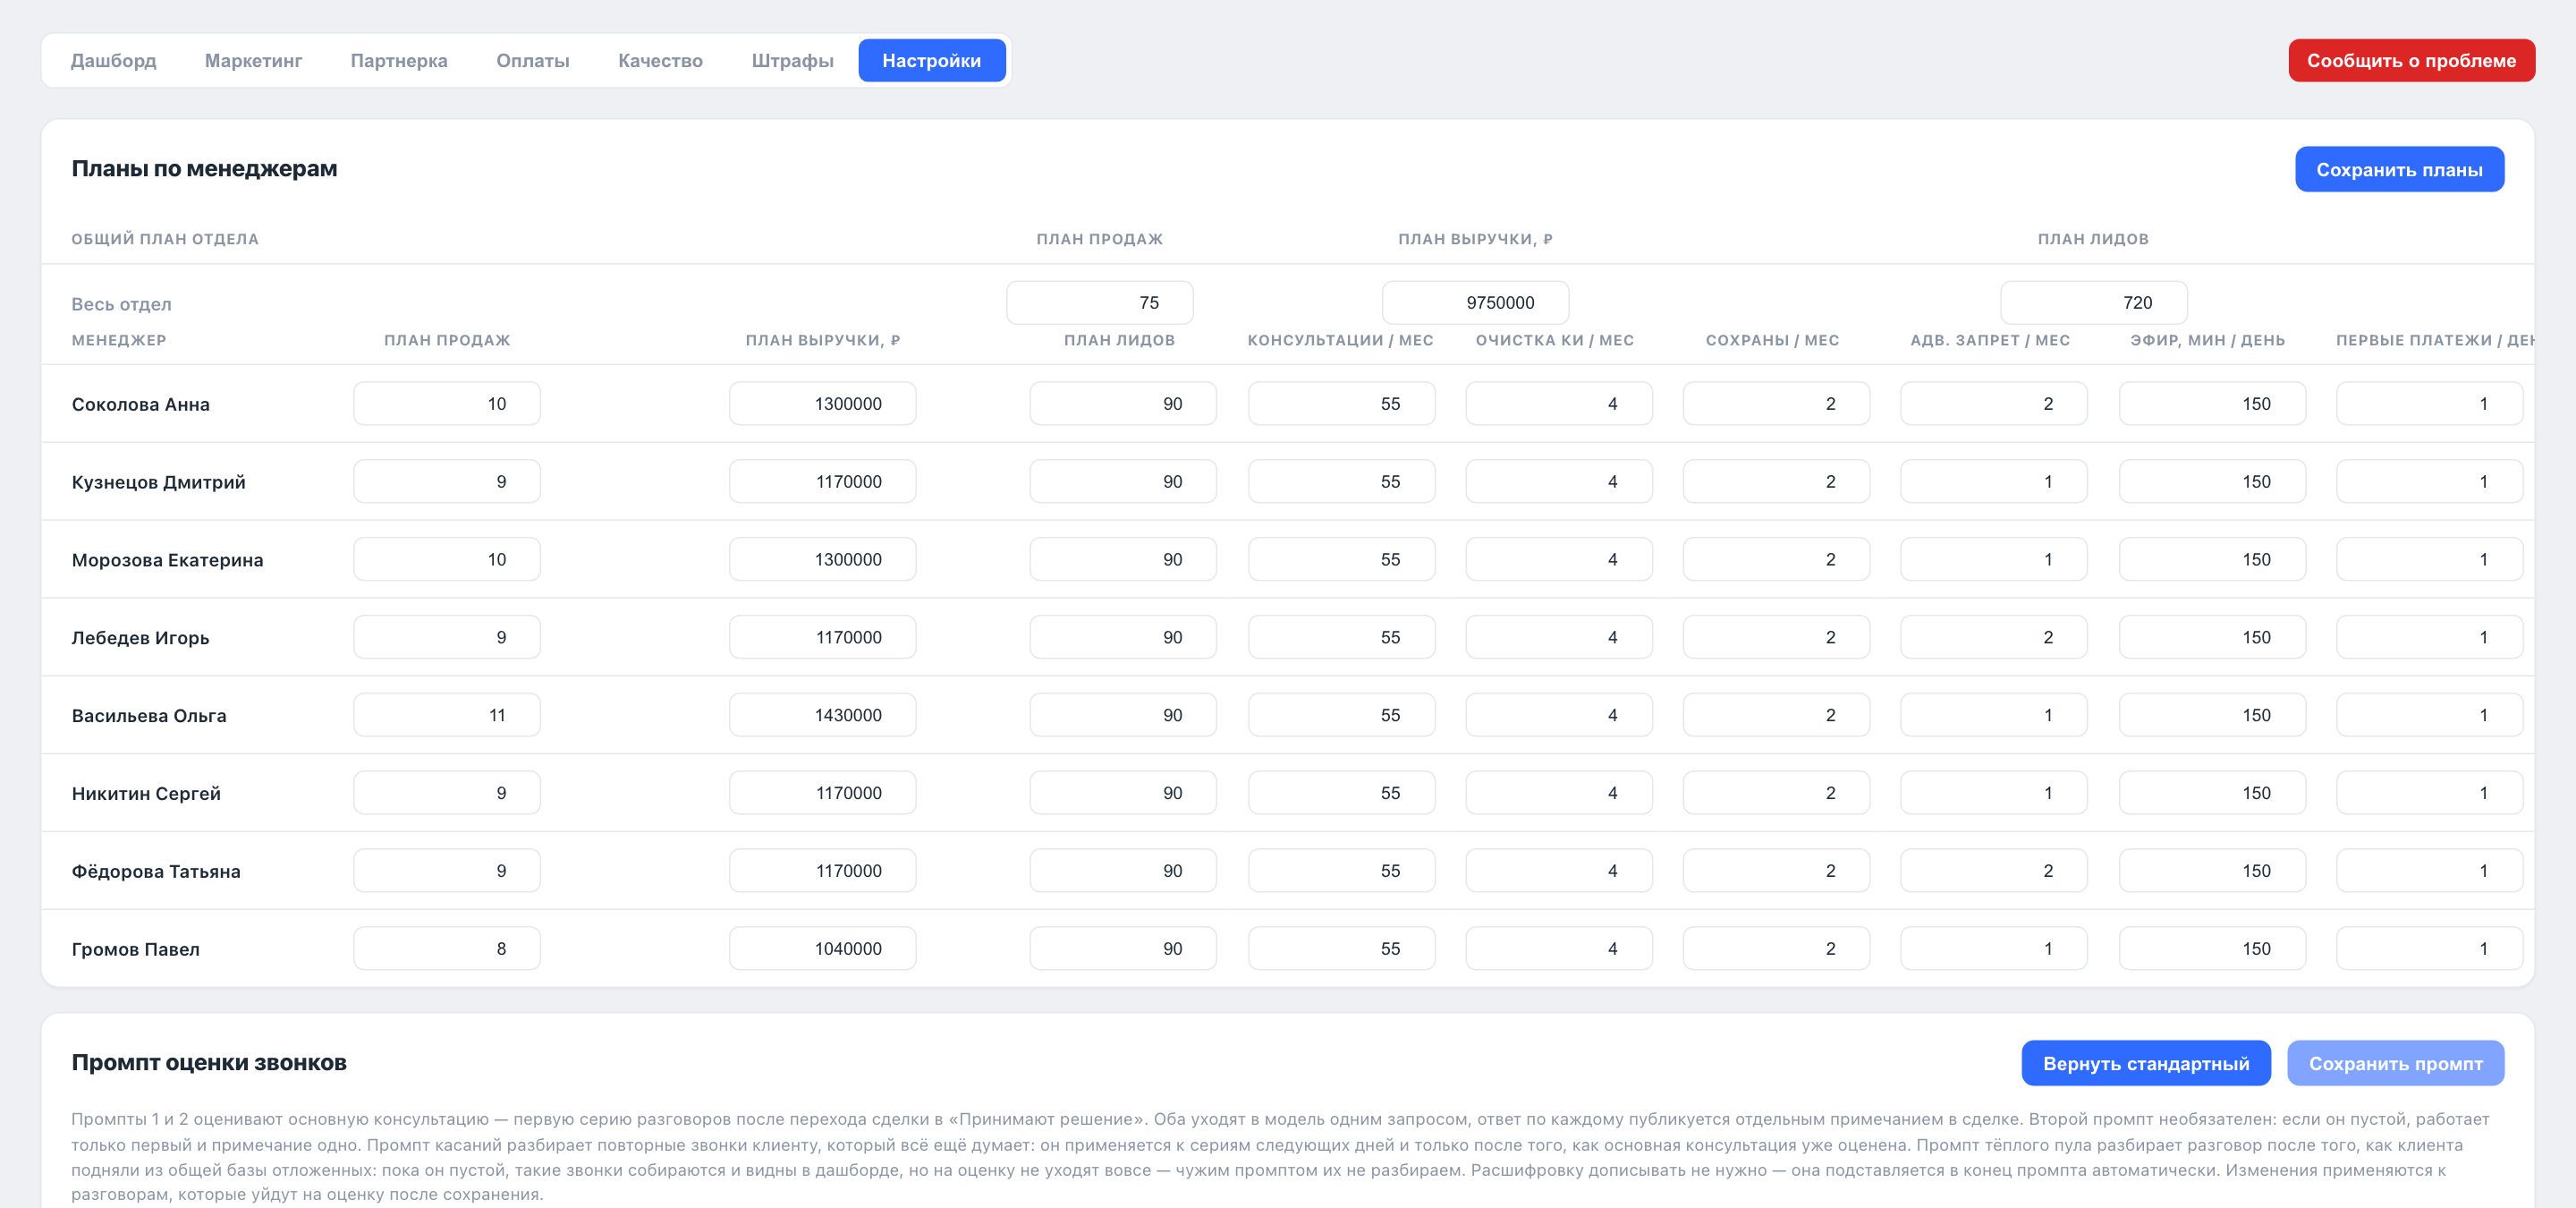The width and height of the screenshot is (2576, 1208).
Task: Edit Громов Павел revenue plan 1040000
Action: tap(822, 949)
